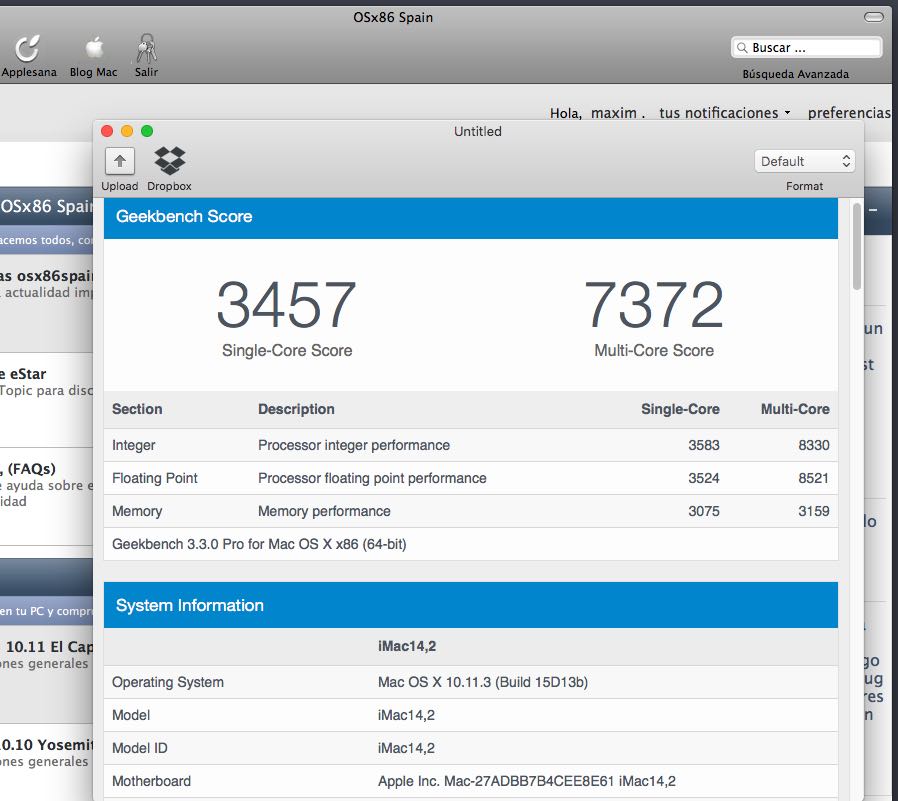Click the Memory multi-core value 3159
The image size is (898, 801).
814,511
